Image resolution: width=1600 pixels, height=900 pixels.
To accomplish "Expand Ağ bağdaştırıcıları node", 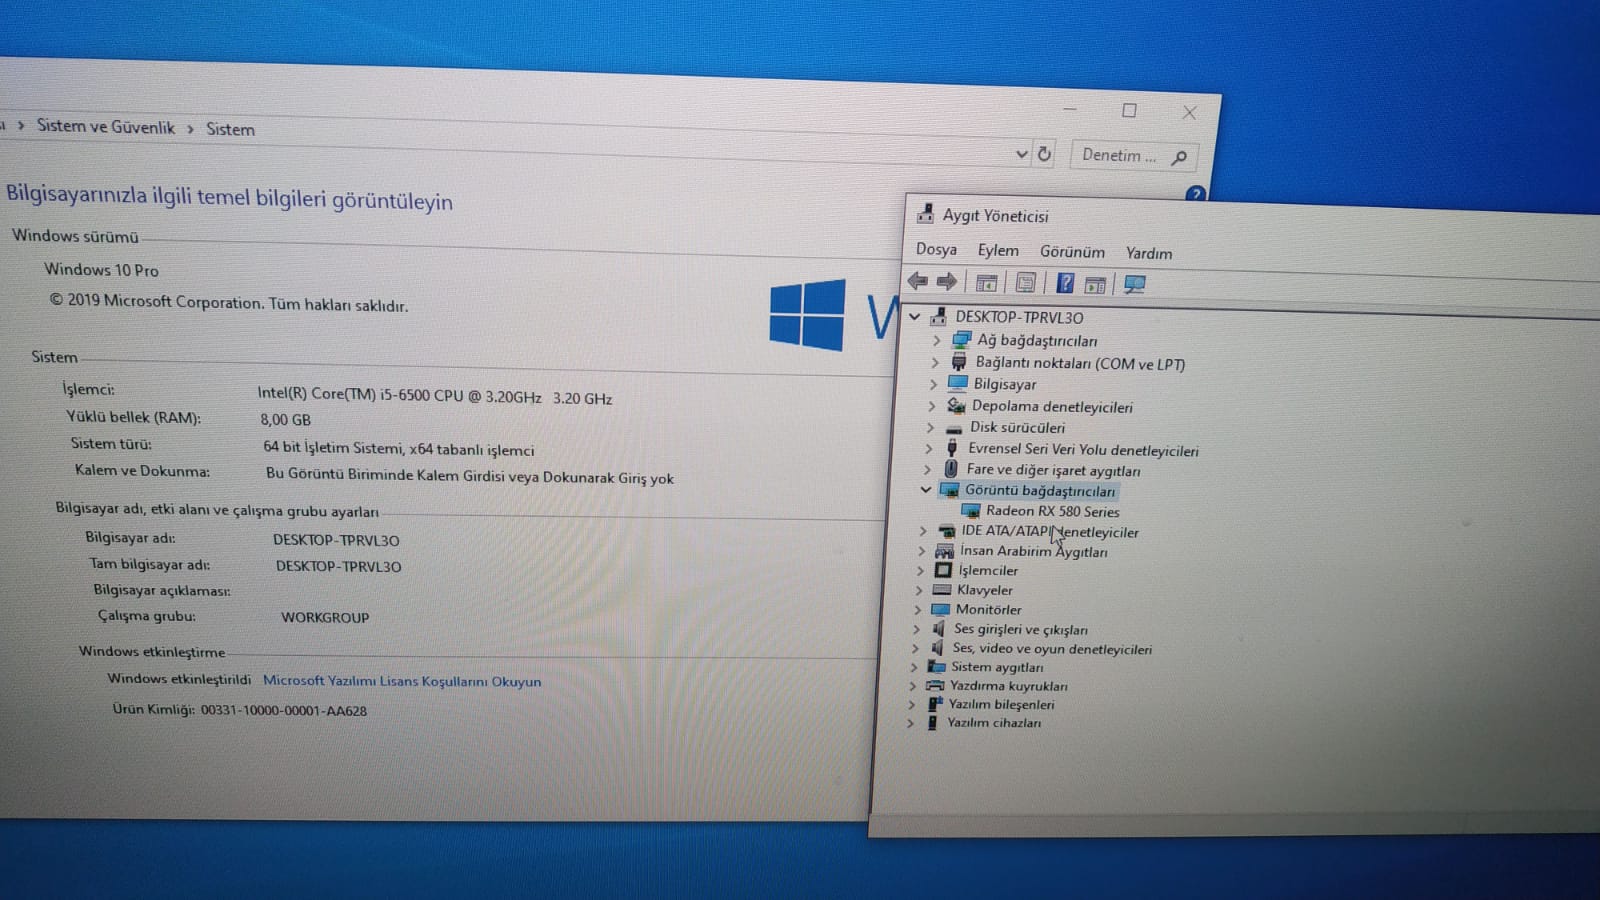I will (937, 340).
